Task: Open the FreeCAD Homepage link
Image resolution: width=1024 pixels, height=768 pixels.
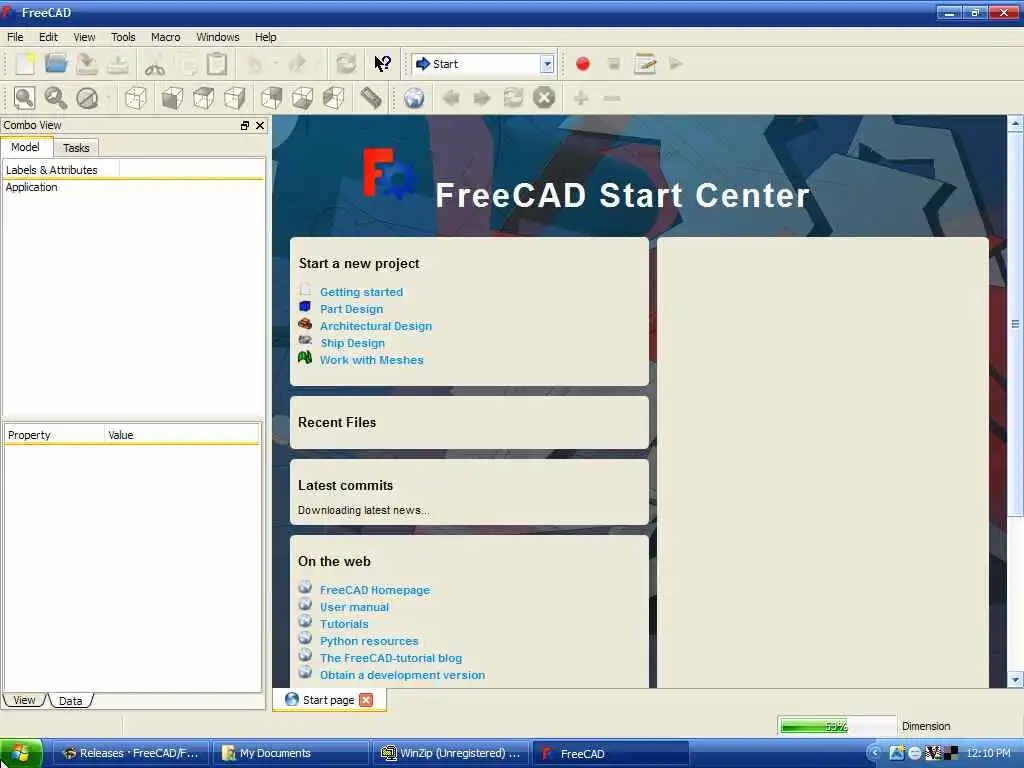Action: tap(375, 590)
